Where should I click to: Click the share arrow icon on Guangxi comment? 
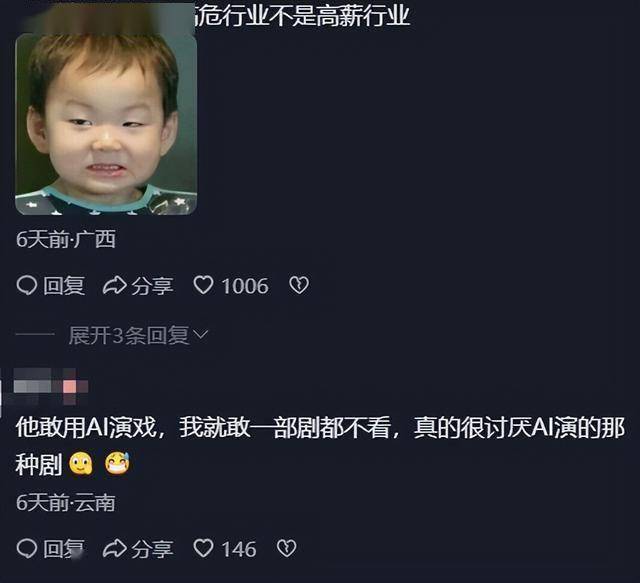(x=114, y=285)
